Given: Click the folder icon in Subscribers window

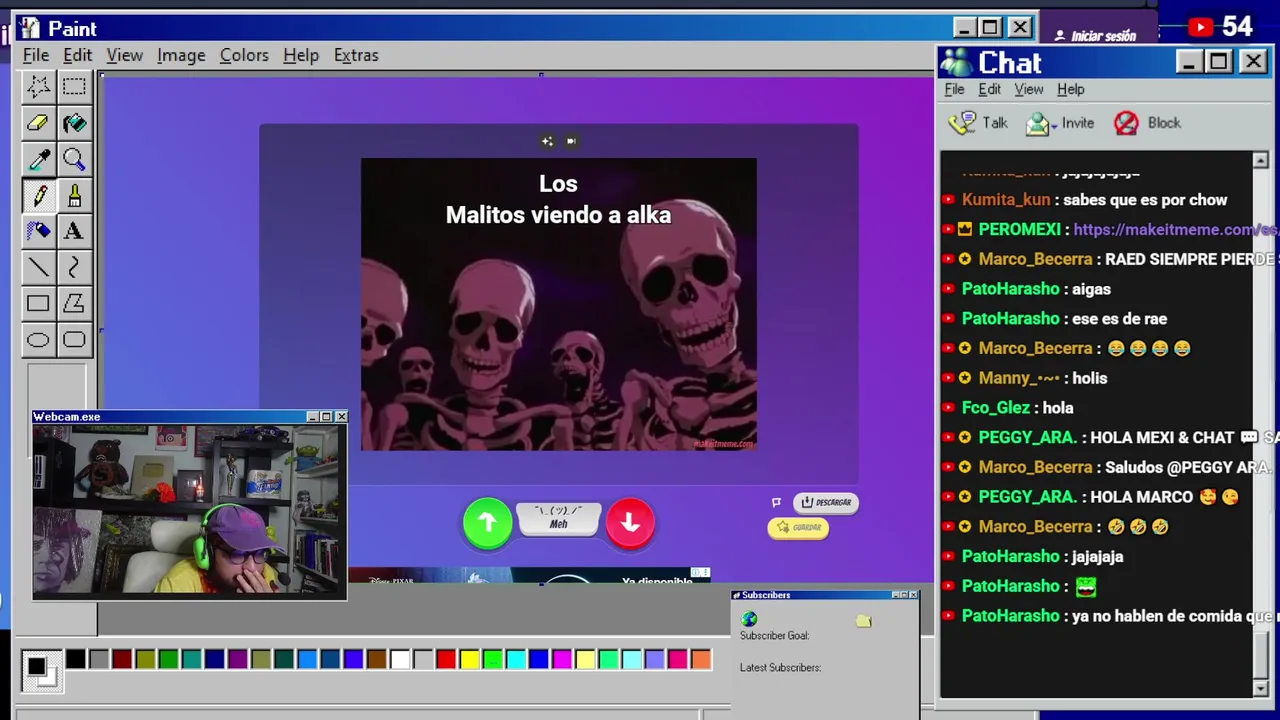Looking at the screenshot, I should (x=864, y=621).
